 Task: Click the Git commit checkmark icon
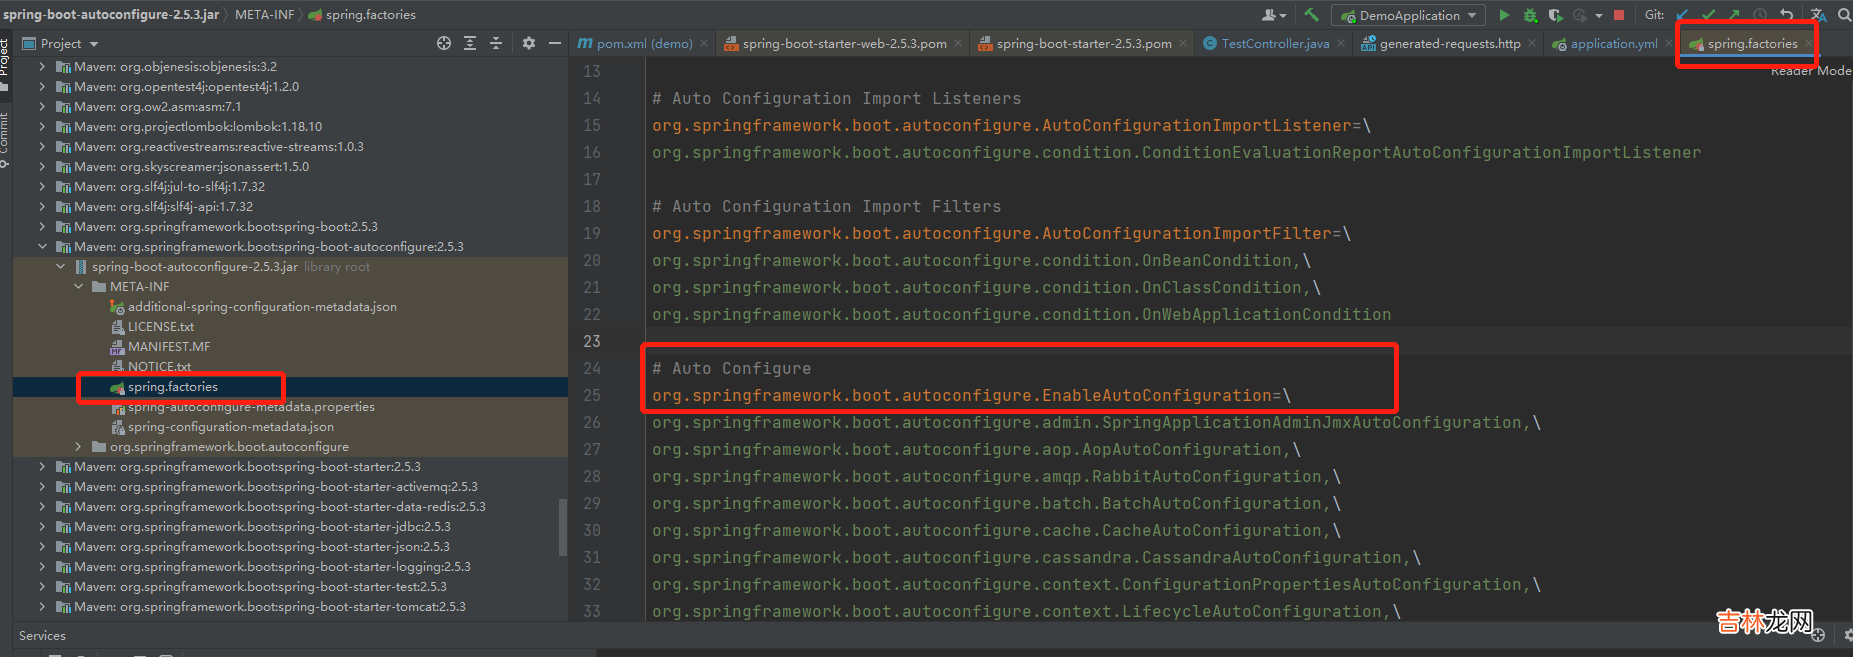coord(1708,15)
